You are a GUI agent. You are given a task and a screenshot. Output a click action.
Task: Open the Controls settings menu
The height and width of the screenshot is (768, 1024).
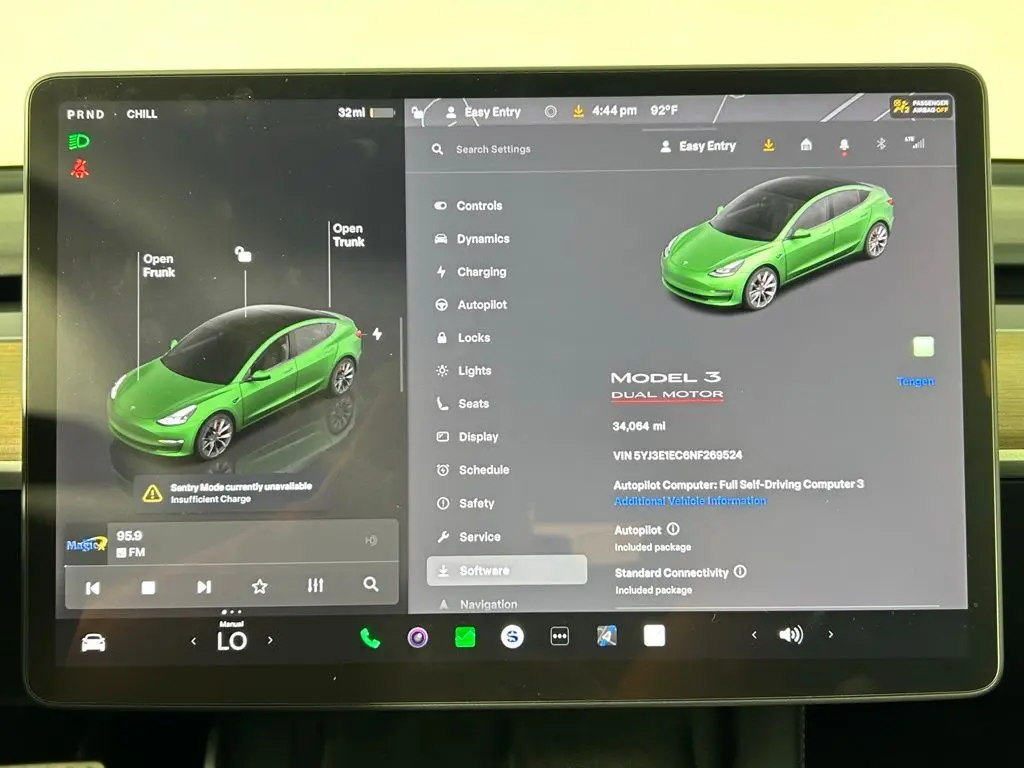(x=468, y=206)
